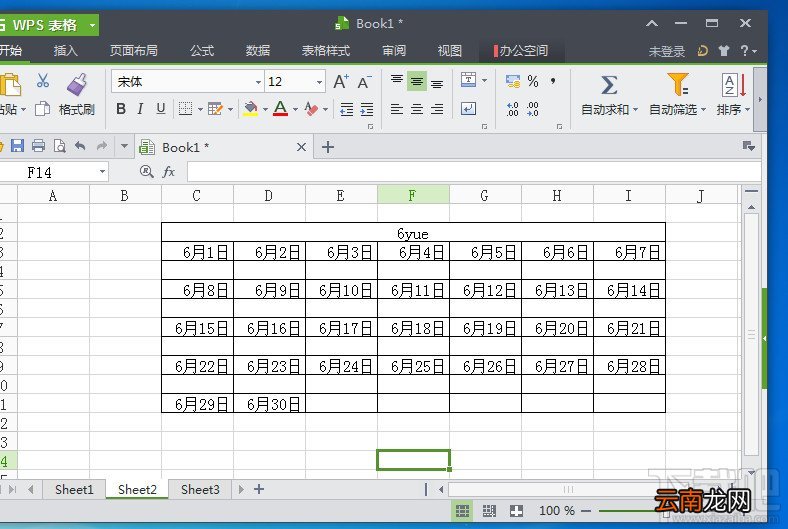
Task: Toggle italic formatting
Action: pyautogui.click(x=141, y=109)
